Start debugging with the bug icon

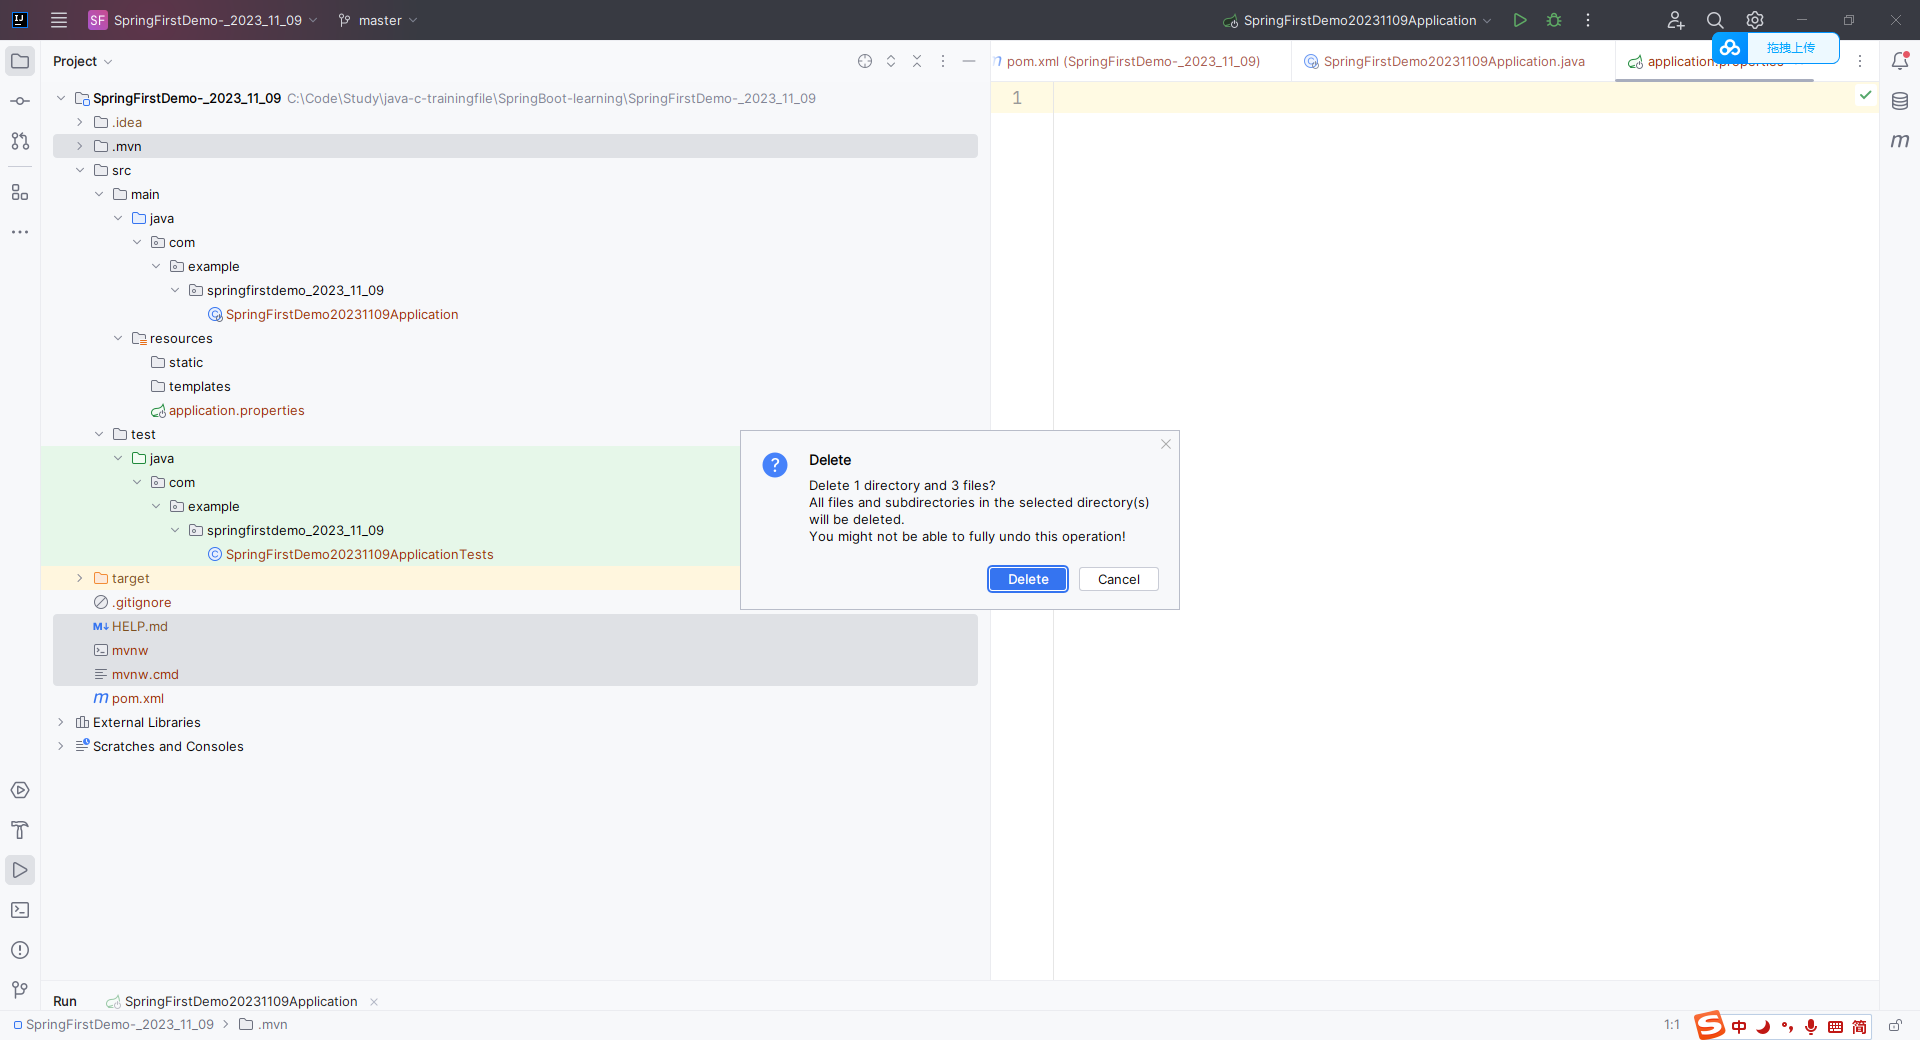(x=1554, y=20)
